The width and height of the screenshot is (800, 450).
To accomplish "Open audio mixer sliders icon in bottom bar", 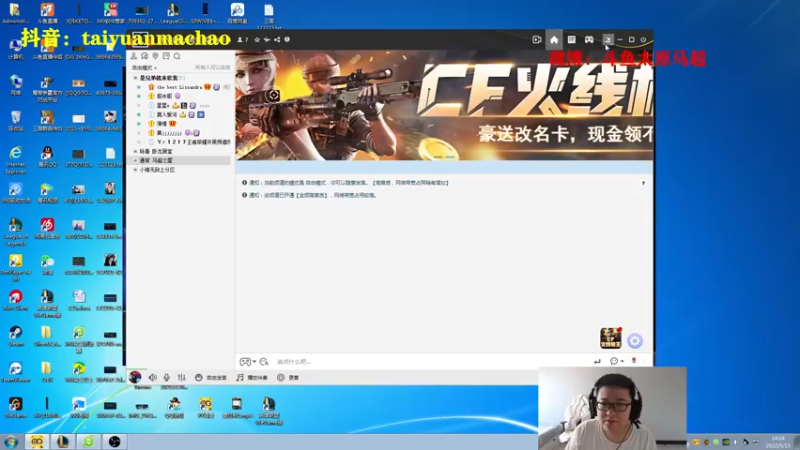I will 182,378.
